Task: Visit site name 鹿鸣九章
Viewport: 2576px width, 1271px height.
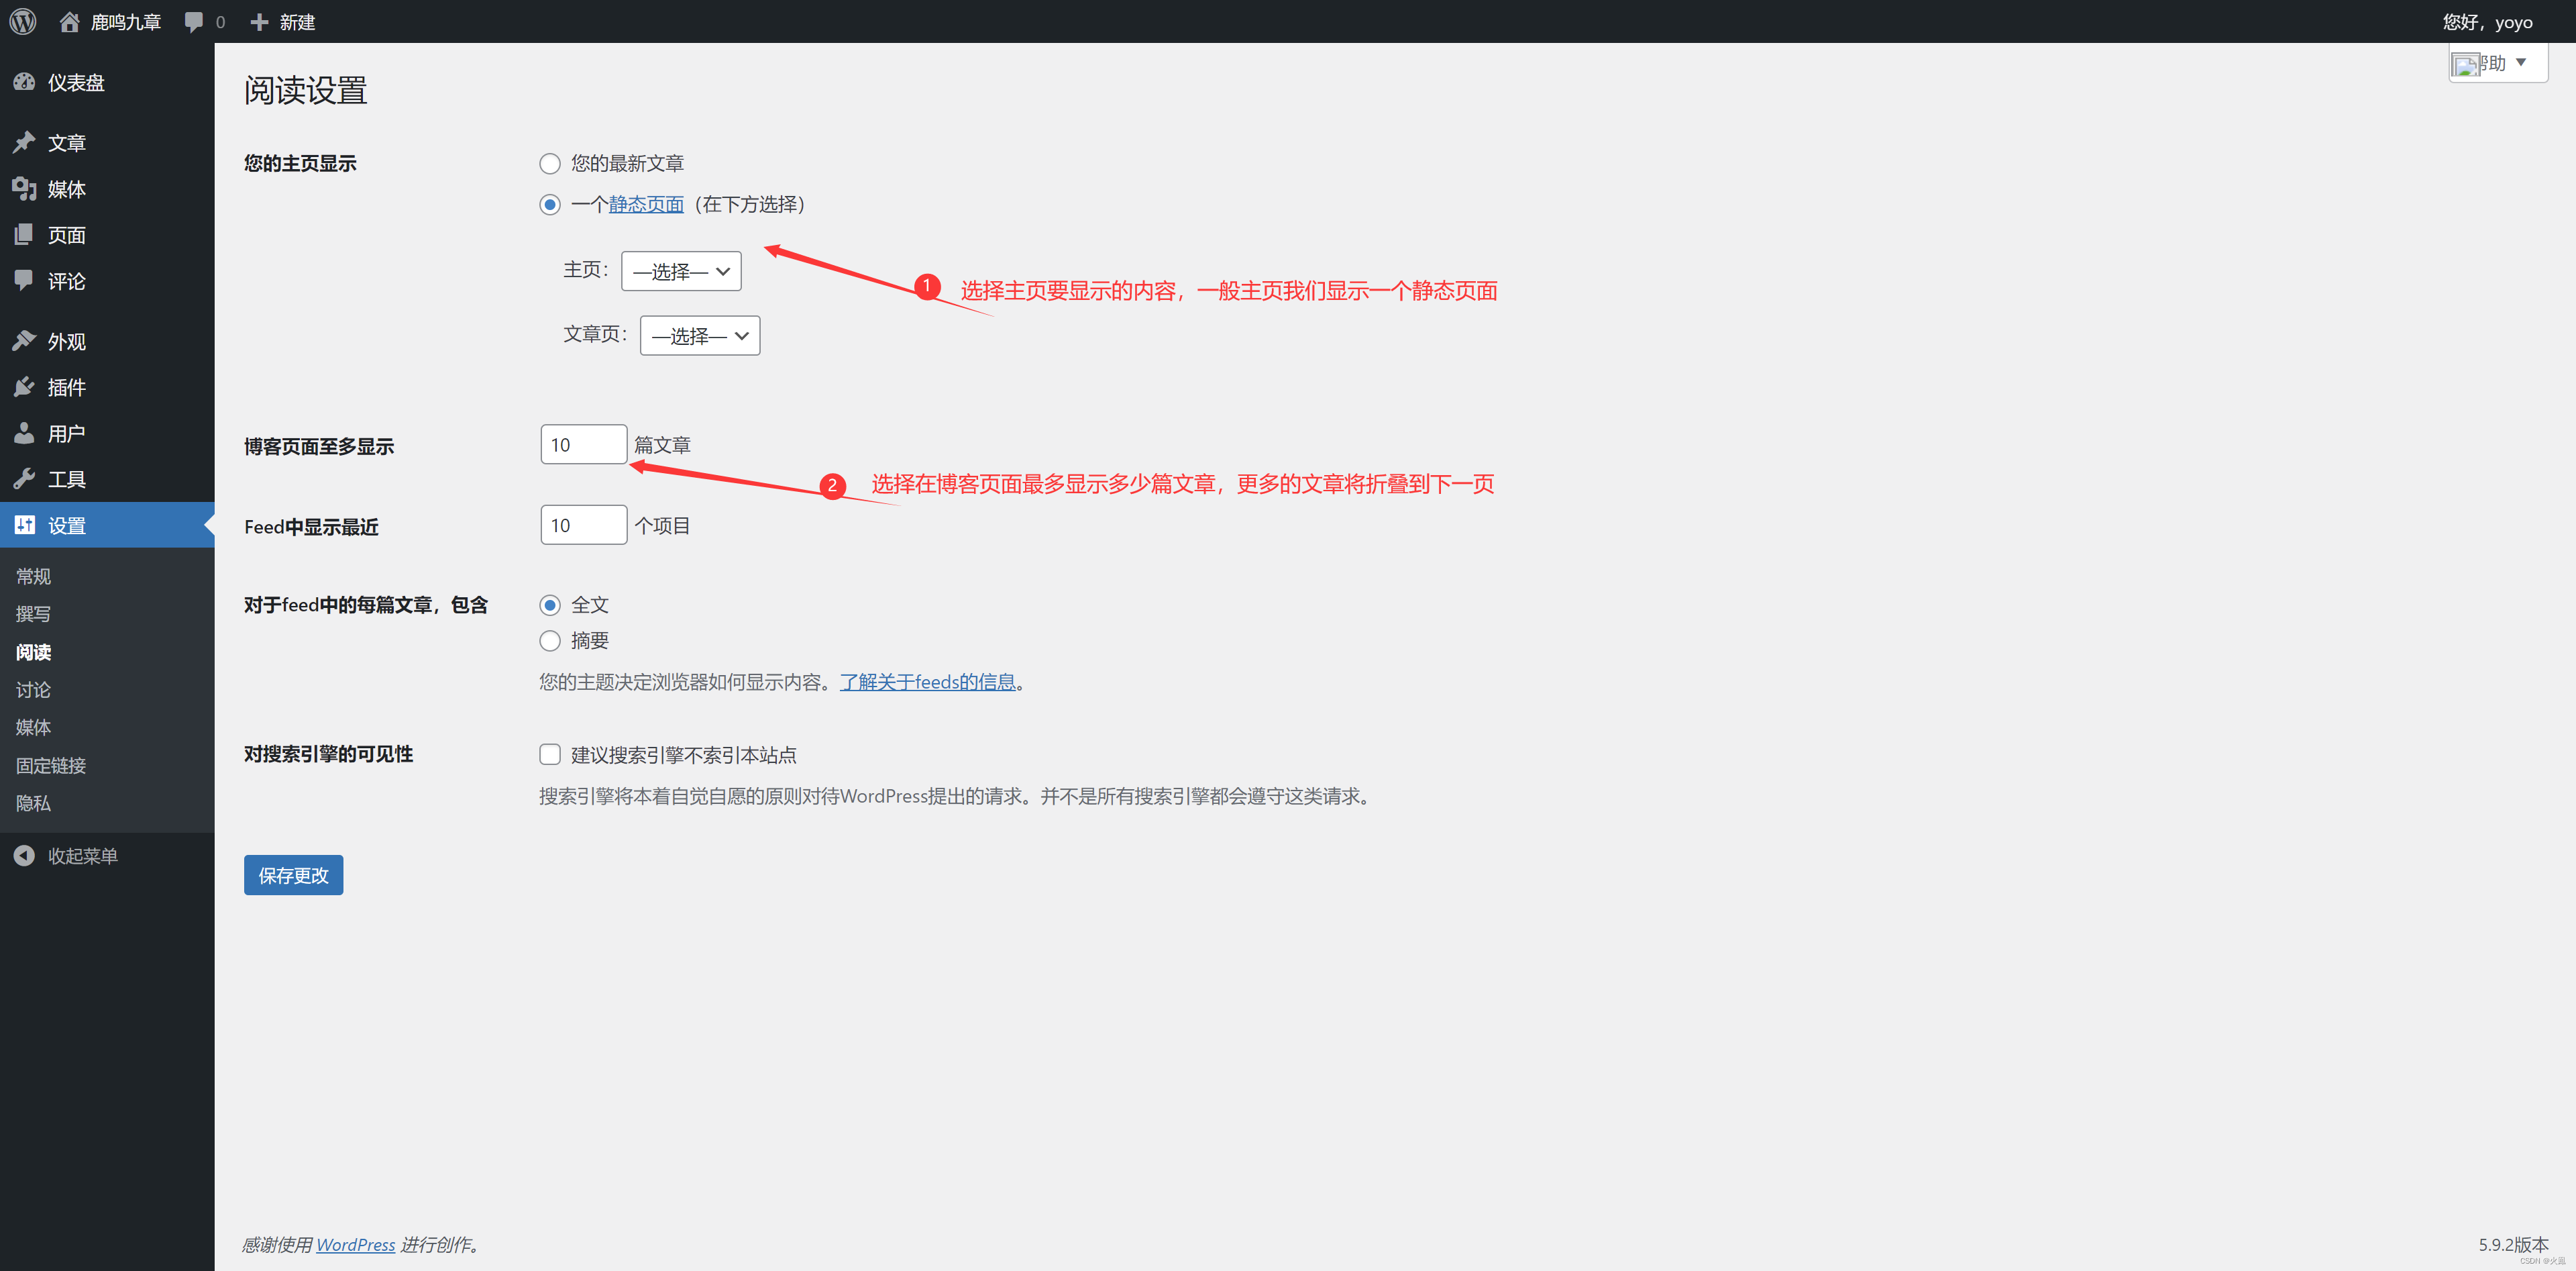Action: tap(125, 22)
